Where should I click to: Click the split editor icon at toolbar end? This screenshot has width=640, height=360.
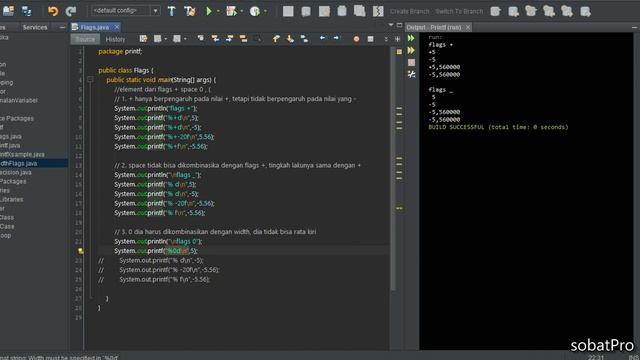point(398,39)
